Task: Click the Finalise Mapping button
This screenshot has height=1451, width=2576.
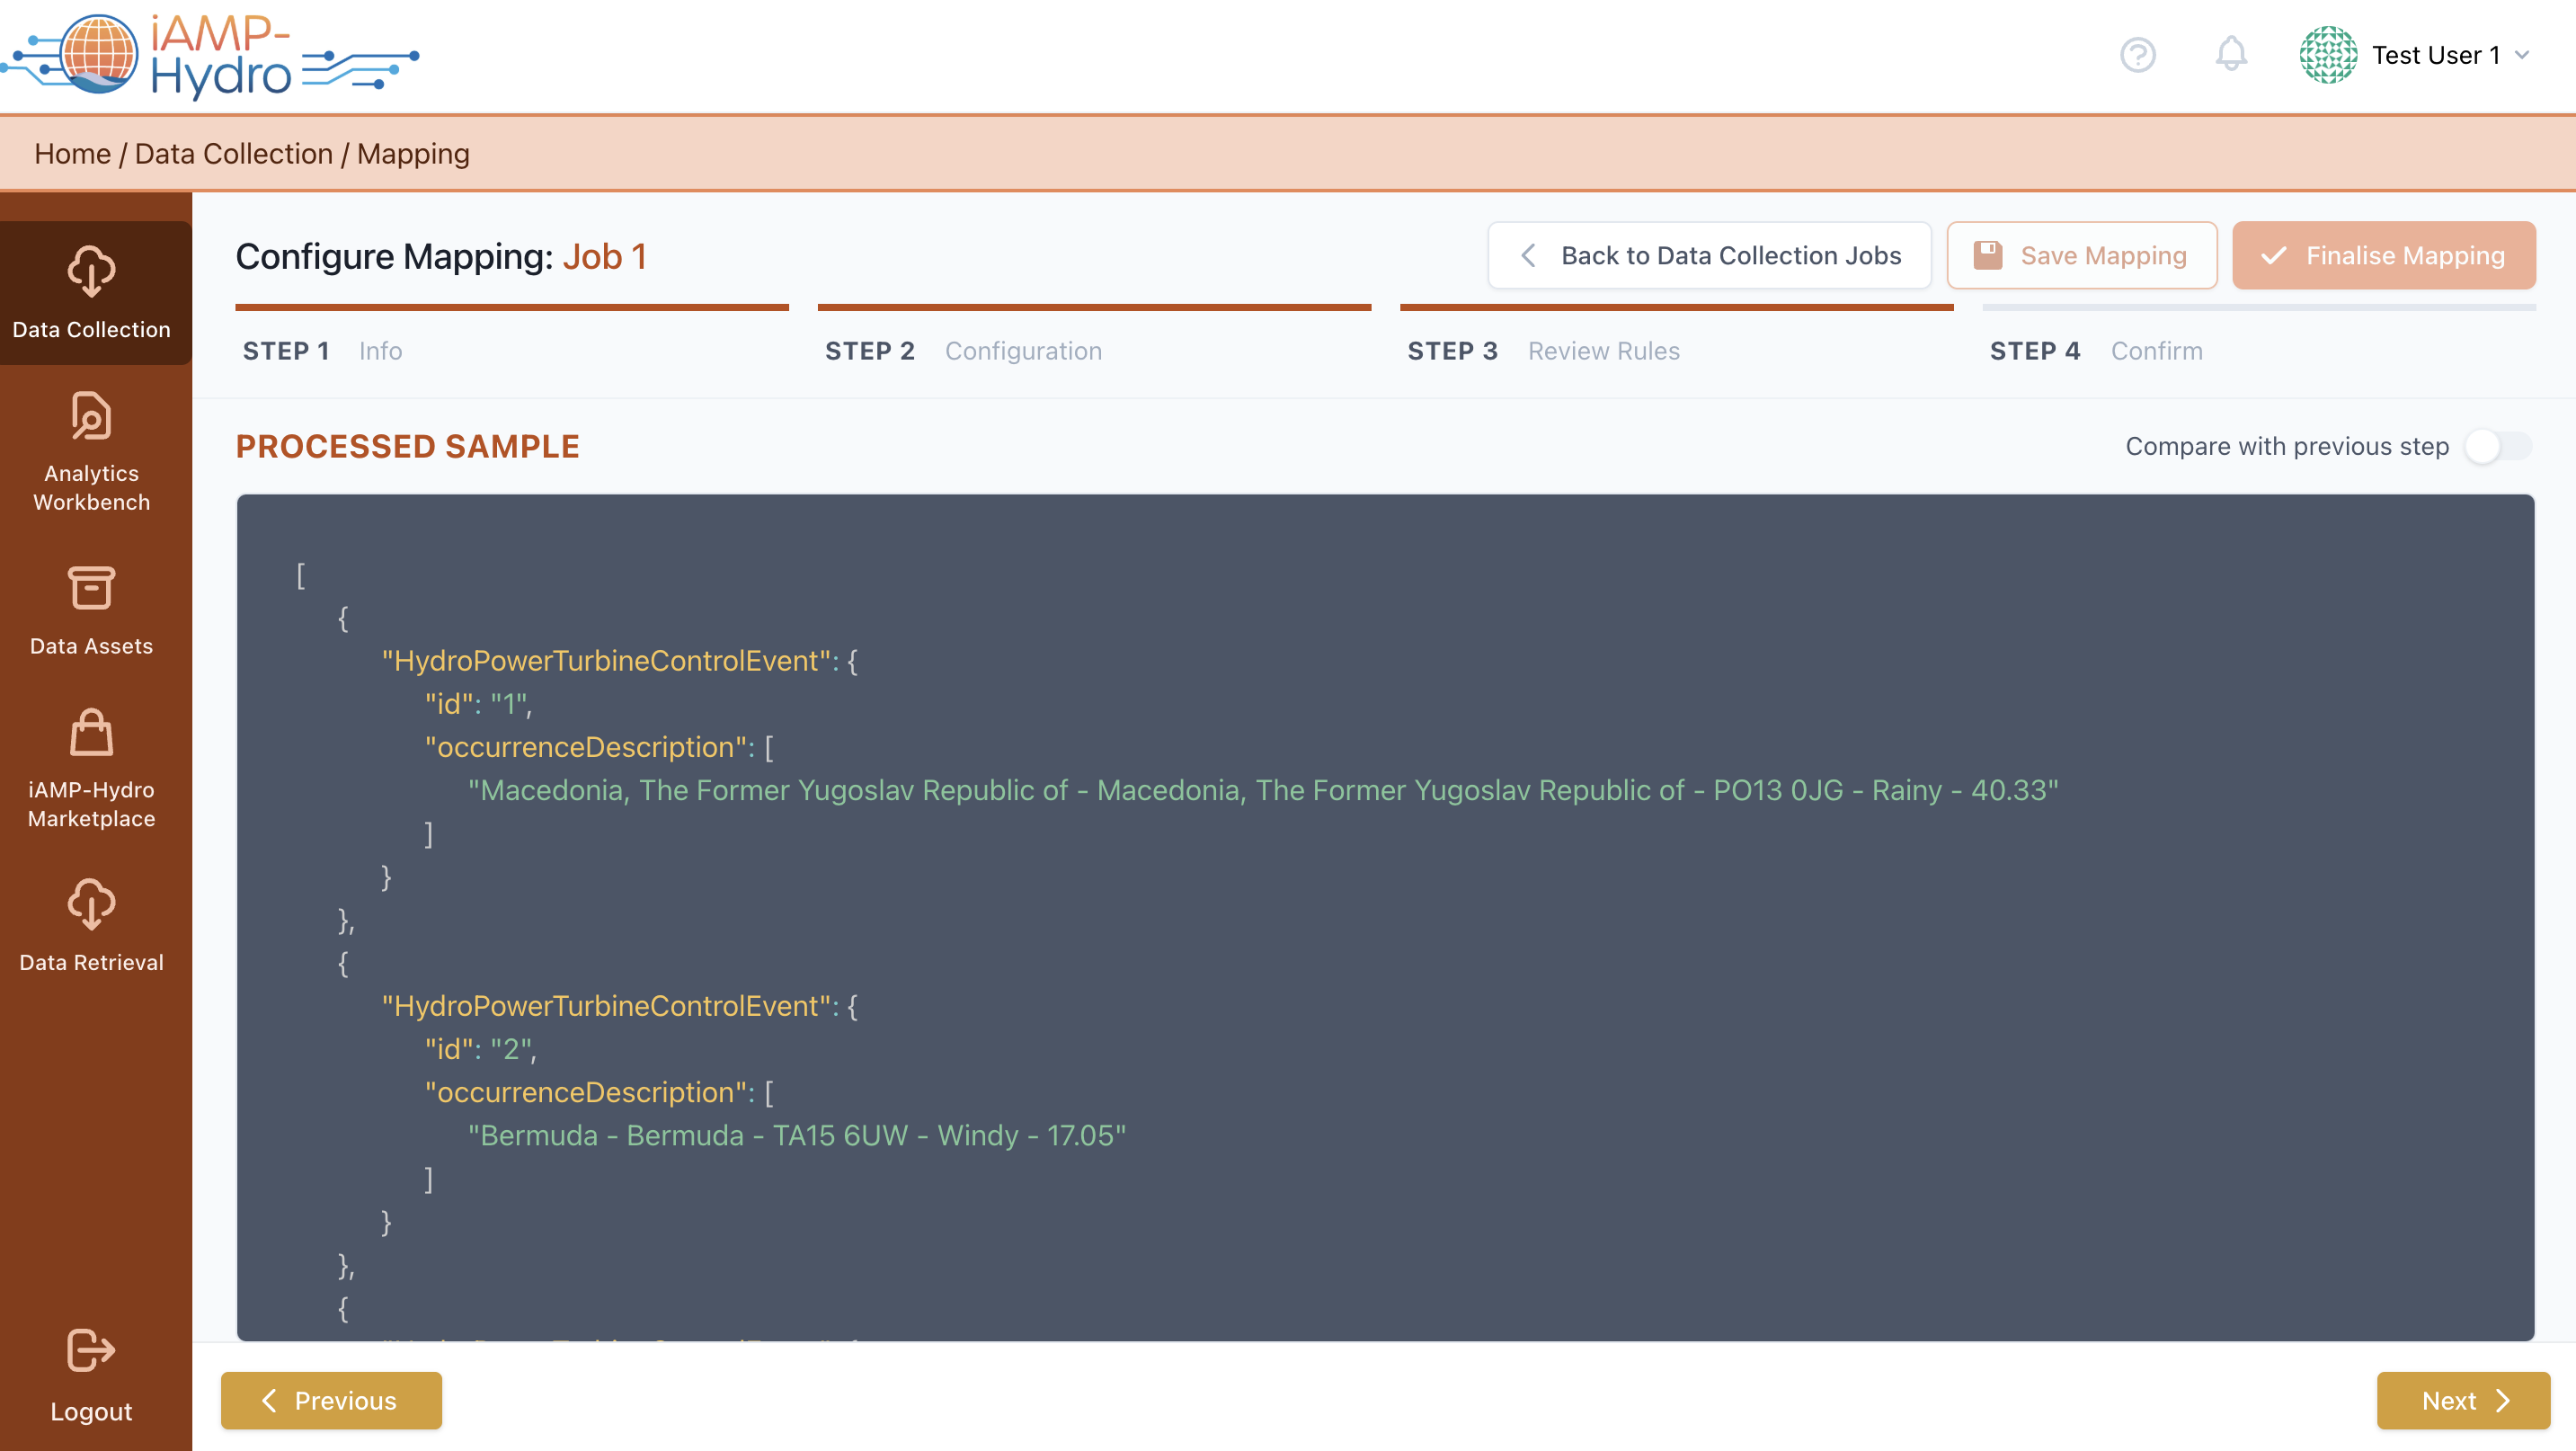Action: [x=2383, y=256]
